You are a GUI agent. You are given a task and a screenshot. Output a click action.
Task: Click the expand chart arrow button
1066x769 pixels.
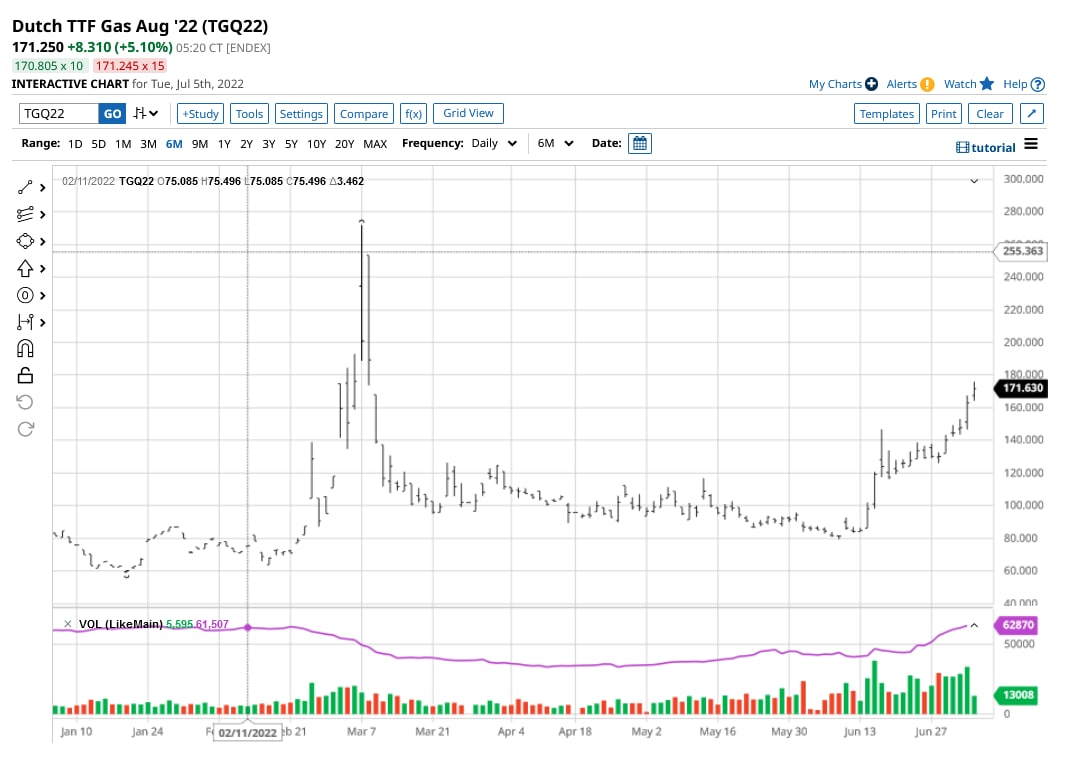[1031, 114]
